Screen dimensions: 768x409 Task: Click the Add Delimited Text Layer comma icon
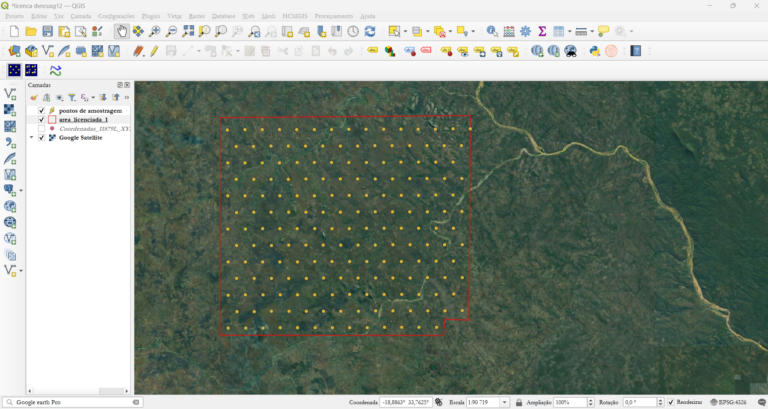tap(10, 143)
